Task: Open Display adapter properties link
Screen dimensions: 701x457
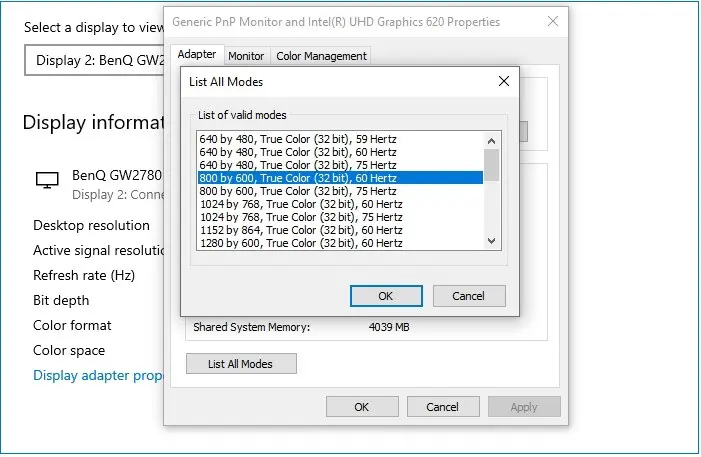Action: point(98,375)
